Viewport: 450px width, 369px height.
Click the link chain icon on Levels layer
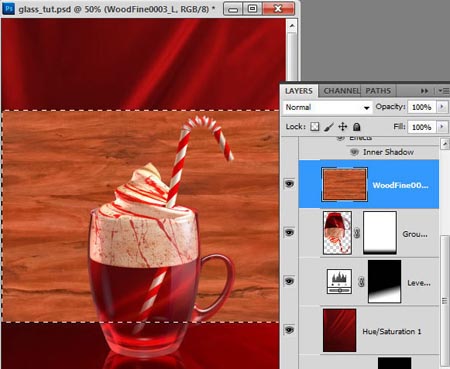click(x=361, y=282)
